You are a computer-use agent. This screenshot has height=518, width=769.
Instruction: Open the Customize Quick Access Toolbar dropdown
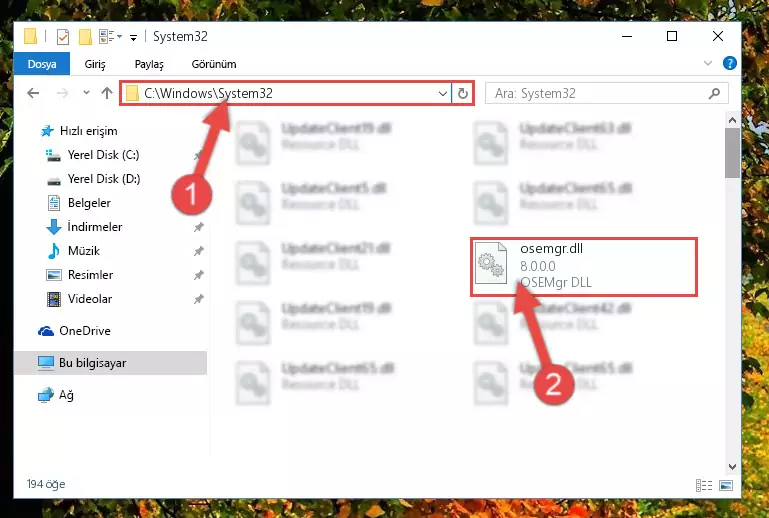133,37
